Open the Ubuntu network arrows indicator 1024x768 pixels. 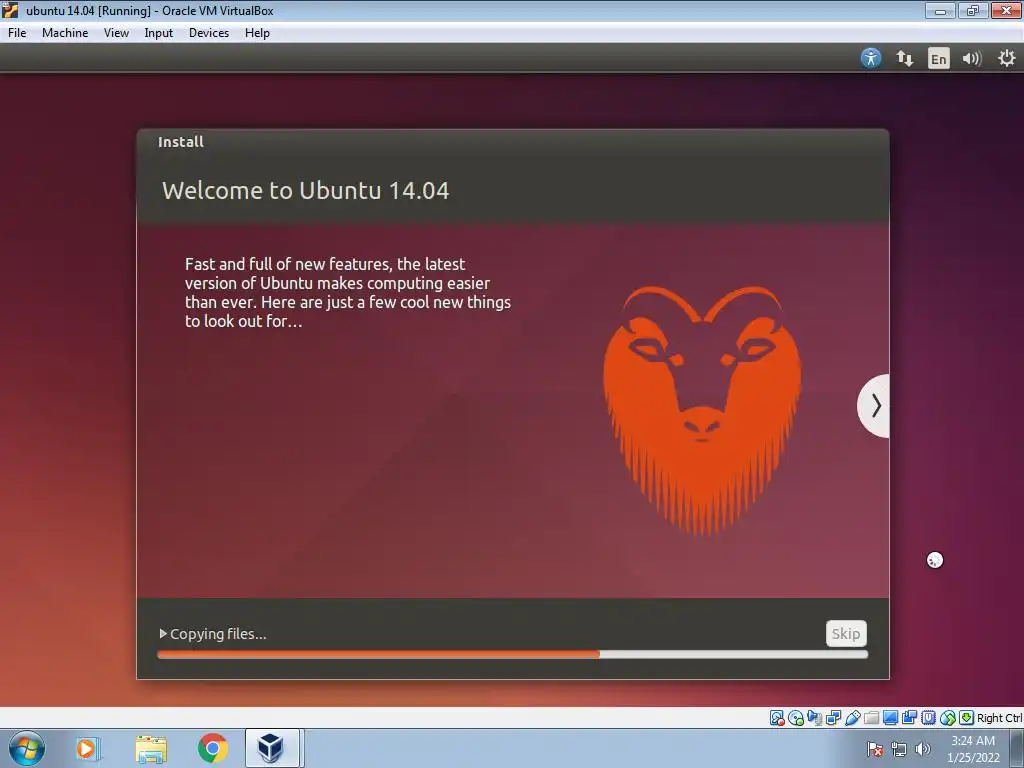(x=904, y=58)
